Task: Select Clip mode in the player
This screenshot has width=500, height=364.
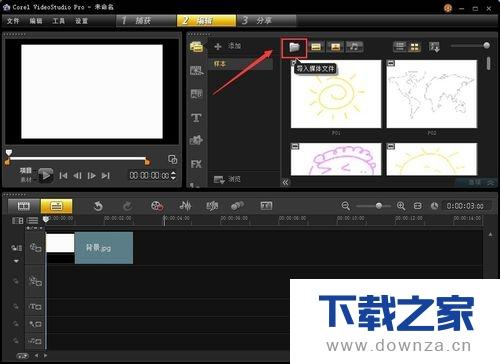Action: [26, 180]
